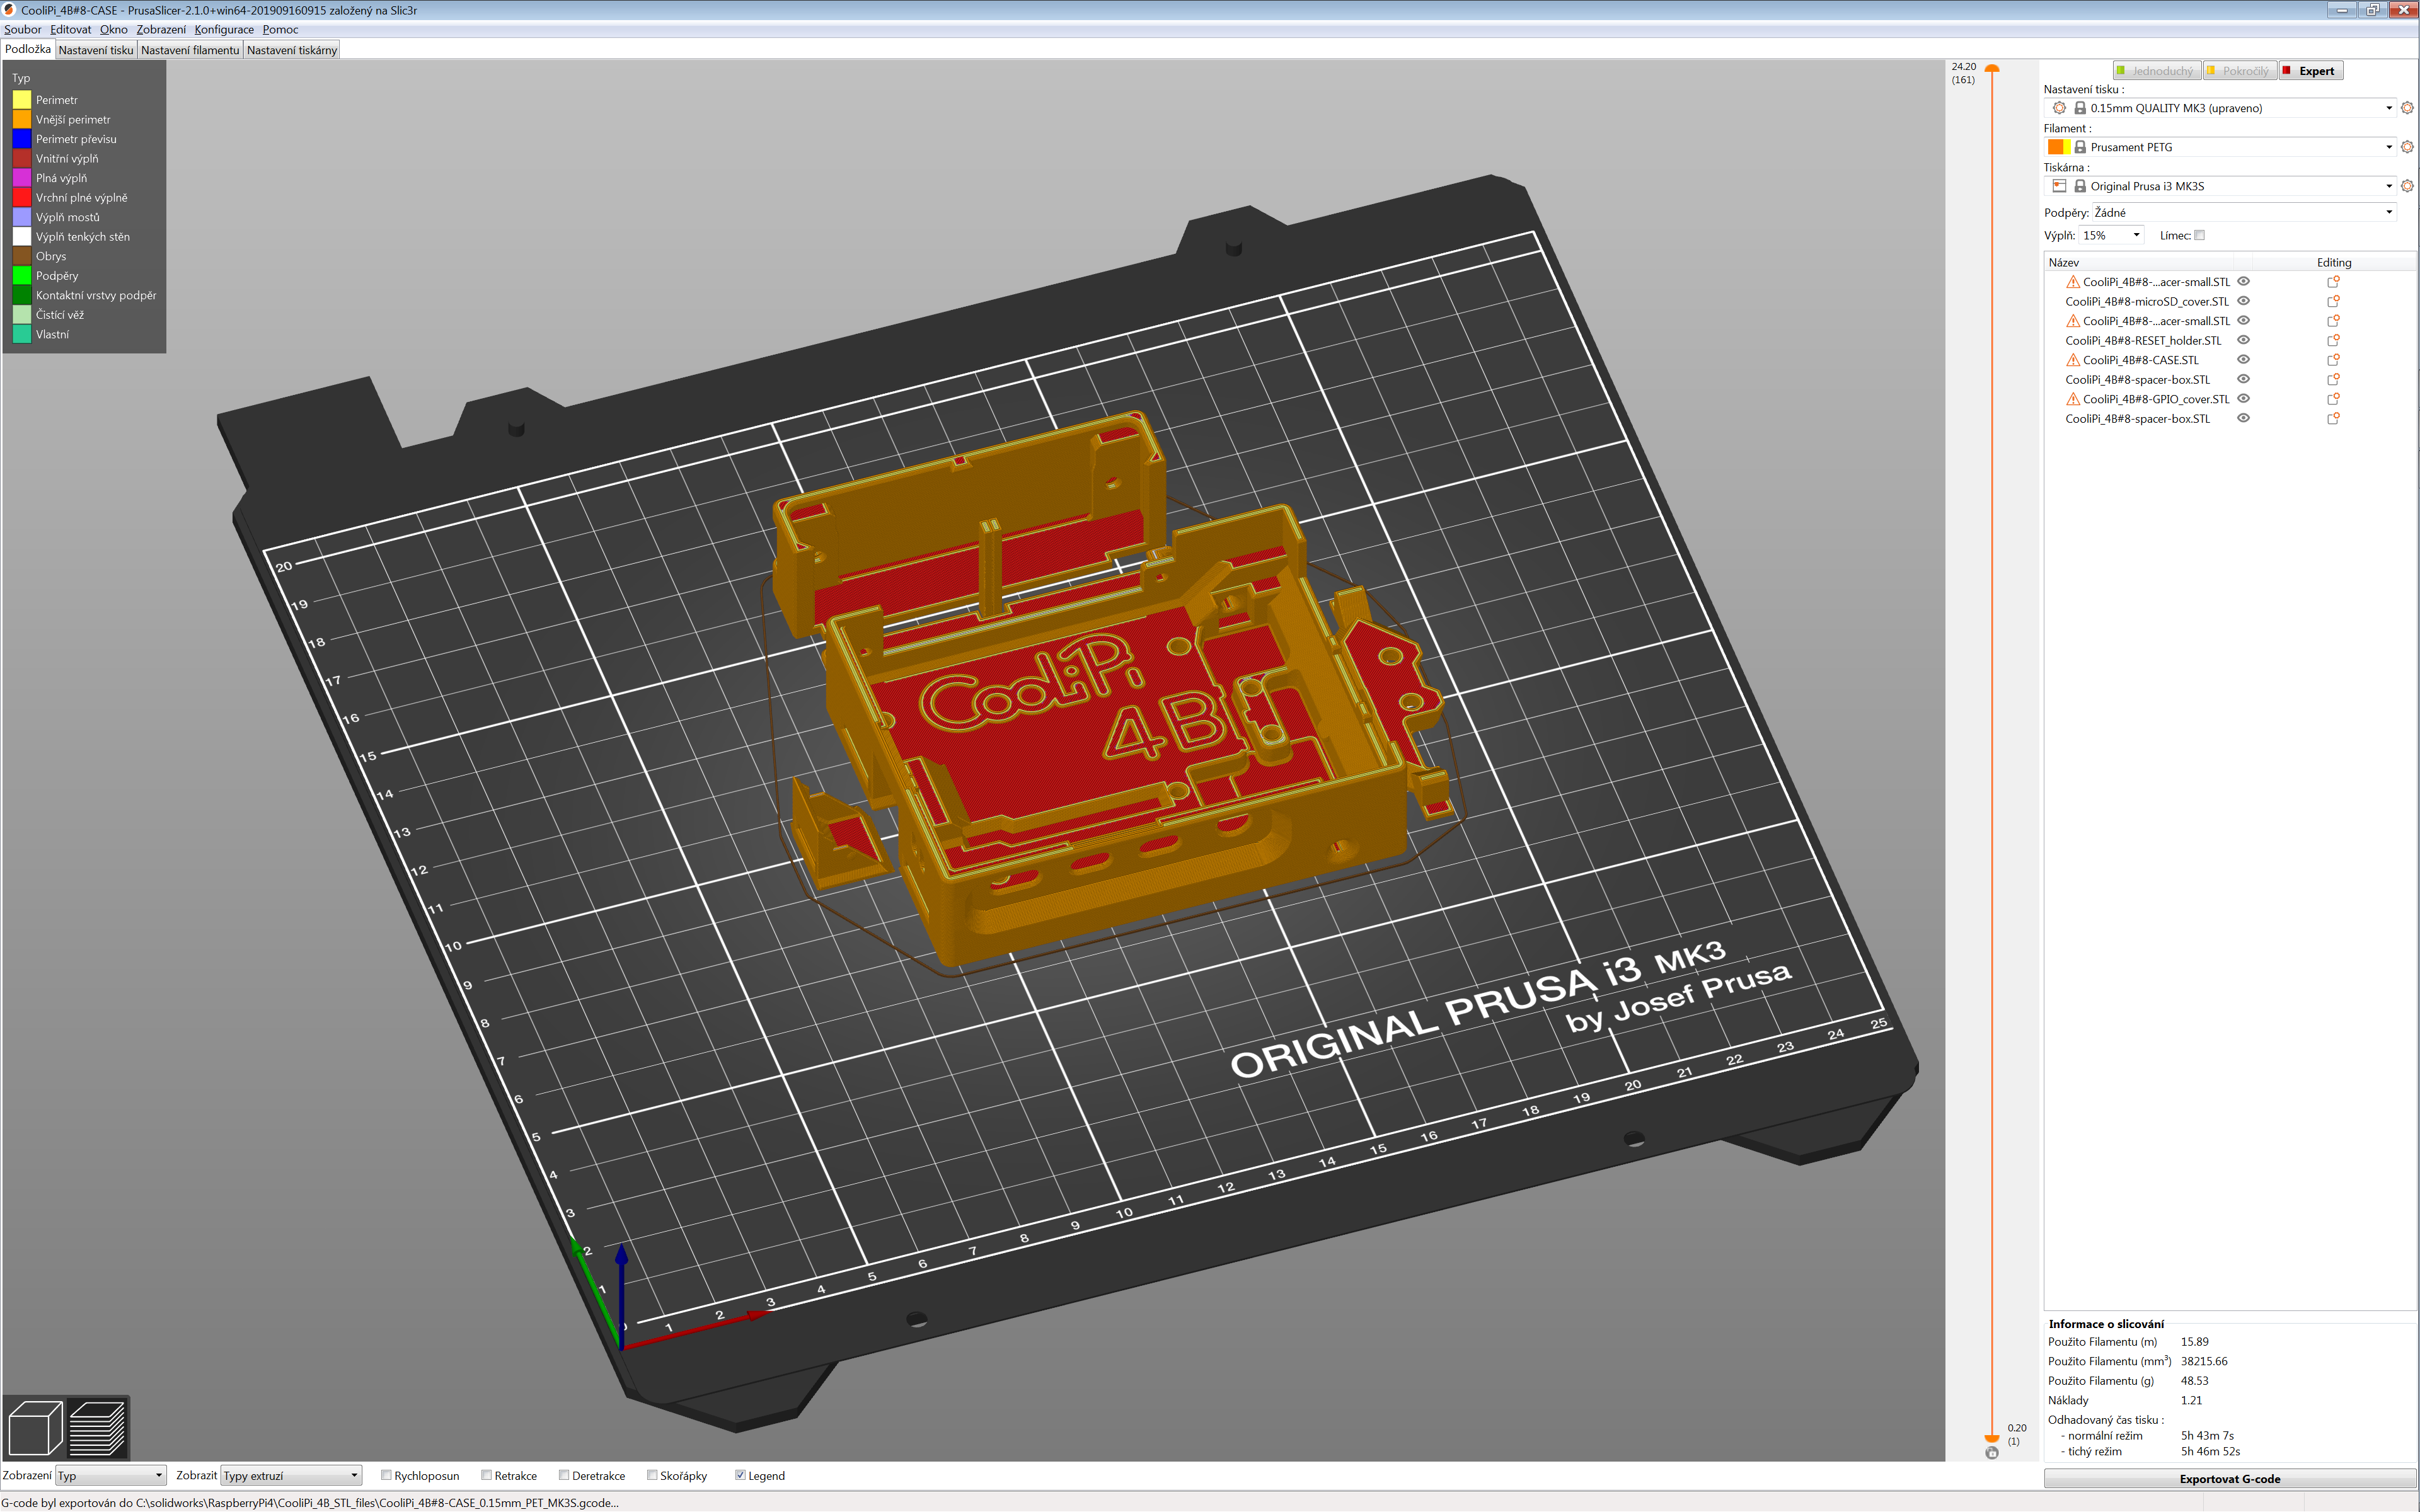The width and height of the screenshot is (2420, 1512).
Task: Switch to the Nastavení filamentu tab
Action: pyautogui.click(x=190, y=50)
